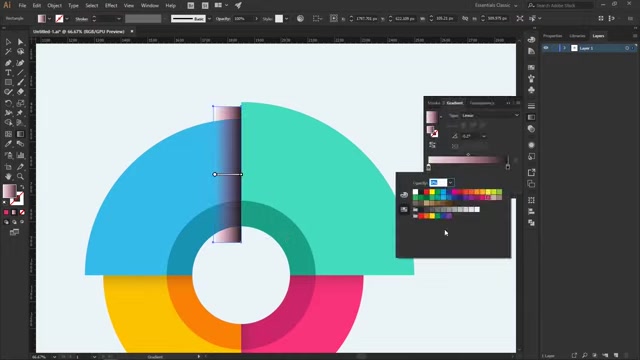Set paint mode to Color
Screen dimensions: 640x360
[6, 212]
